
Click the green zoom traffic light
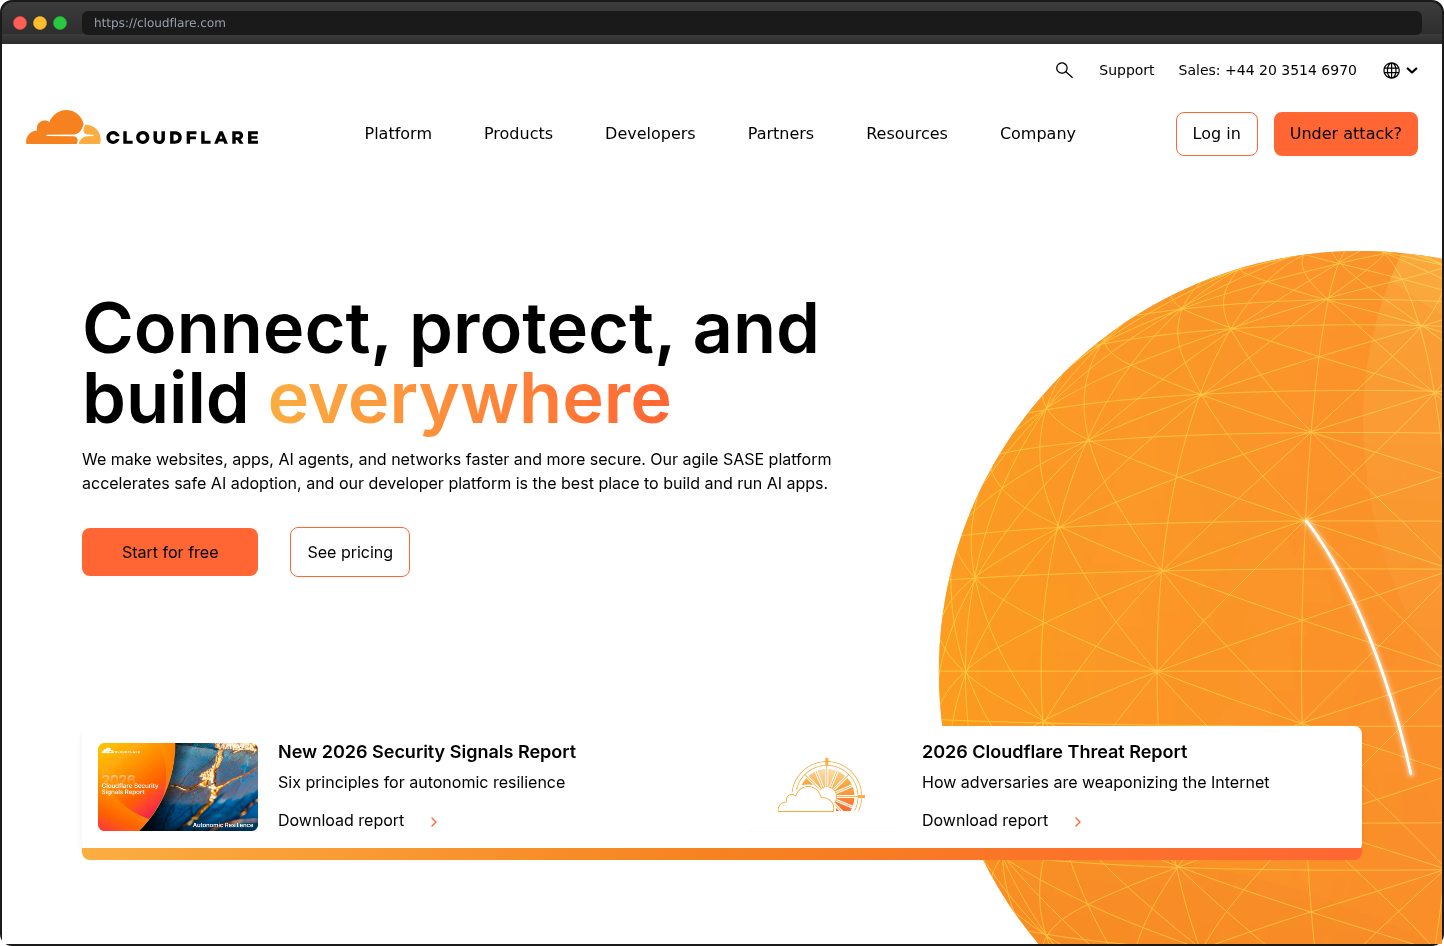coord(60,22)
